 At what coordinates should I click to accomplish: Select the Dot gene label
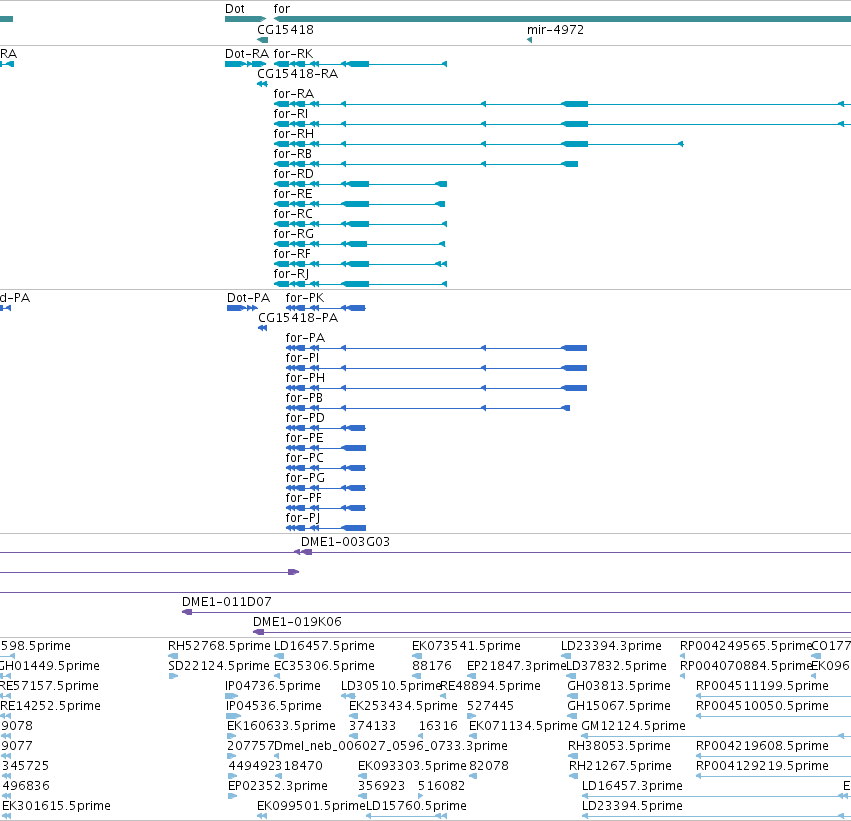tap(234, 9)
